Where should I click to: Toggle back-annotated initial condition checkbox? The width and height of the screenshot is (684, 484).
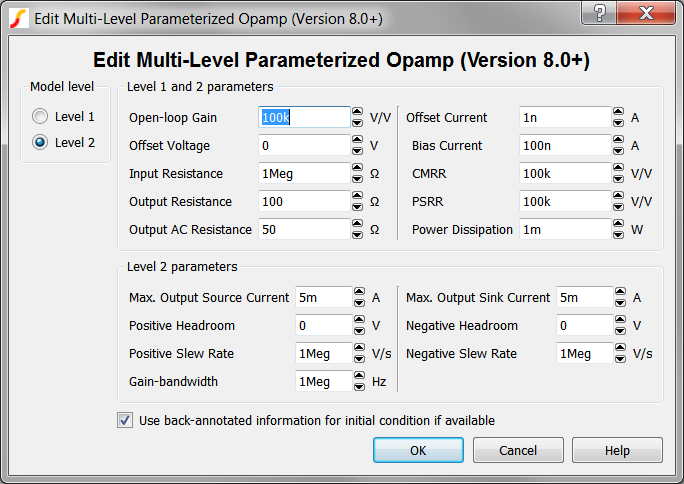pos(125,420)
